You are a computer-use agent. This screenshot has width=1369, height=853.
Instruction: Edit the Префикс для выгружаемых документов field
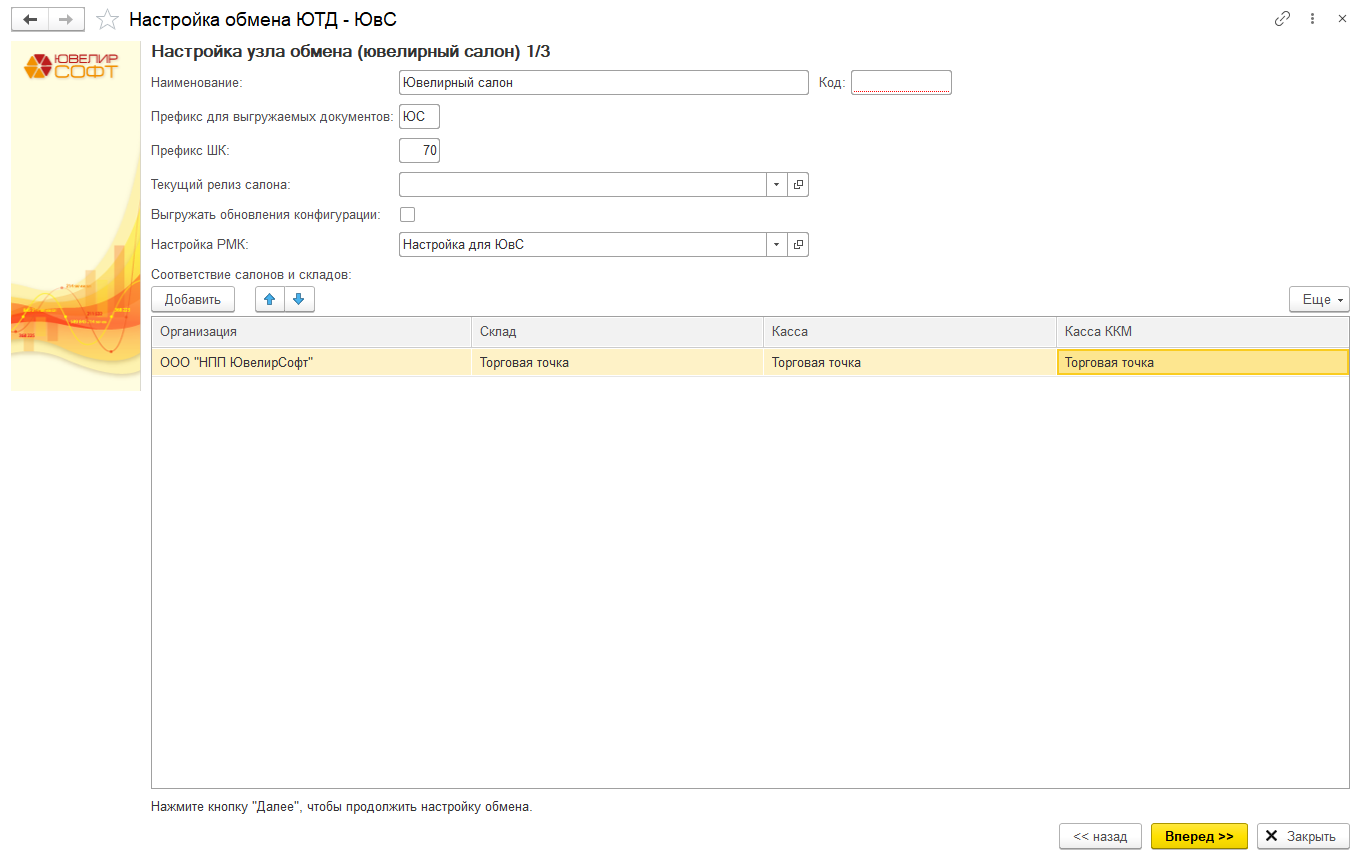tap(419, 116)
